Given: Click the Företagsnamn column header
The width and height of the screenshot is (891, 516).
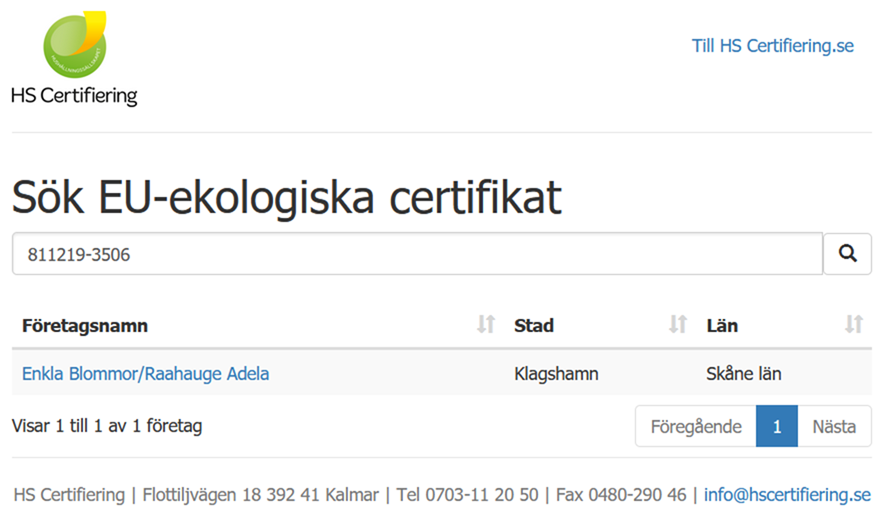Looking at the screenshot, I should (85, 326).
